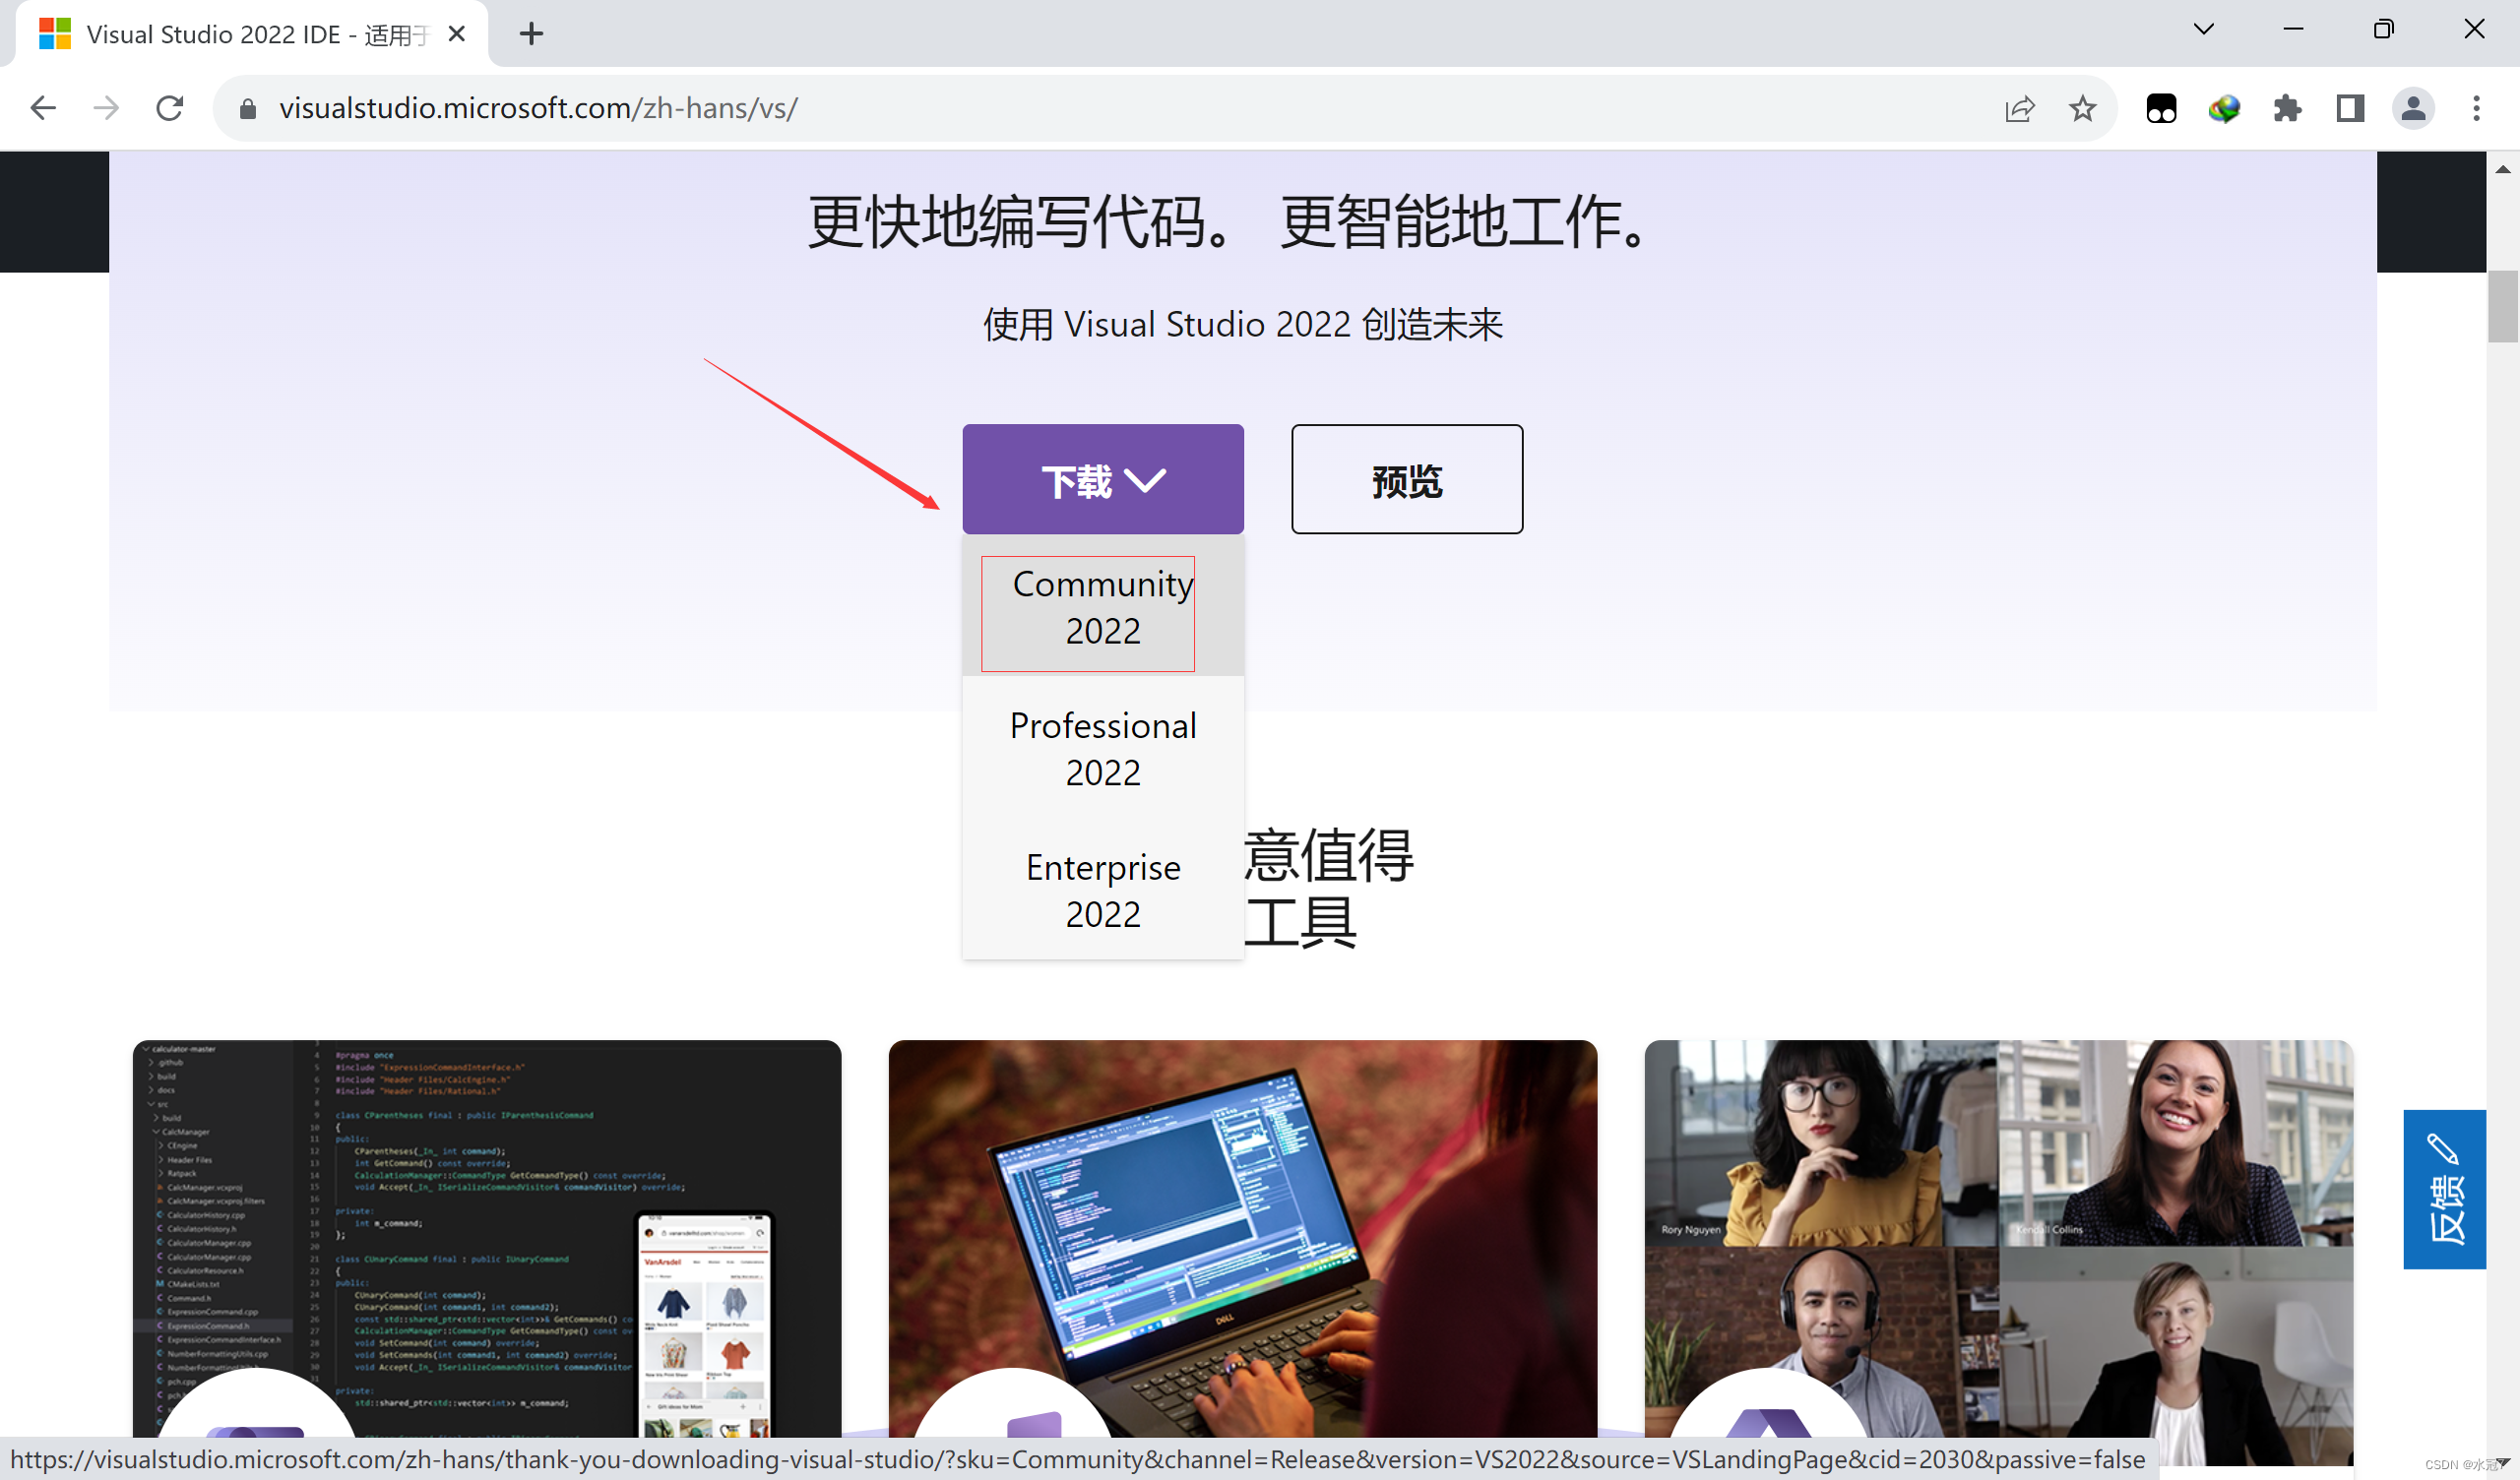Click the back navigation arrow
Screen dimensions: 2520x1480
(x=42, y=108)
